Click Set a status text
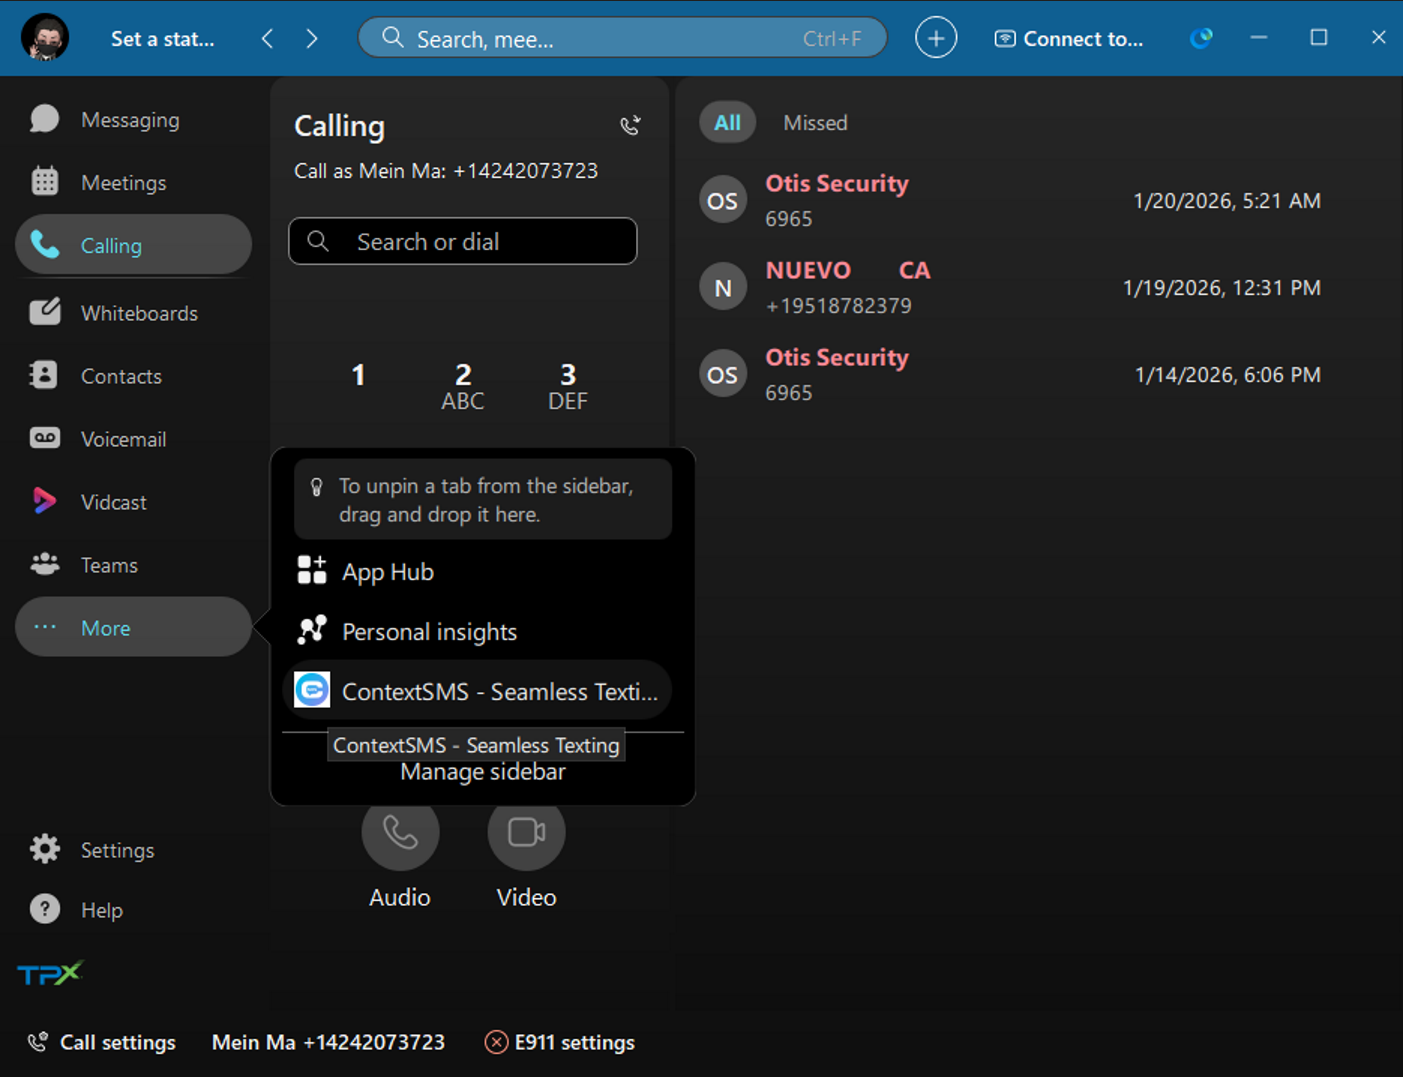 [162, 39]
